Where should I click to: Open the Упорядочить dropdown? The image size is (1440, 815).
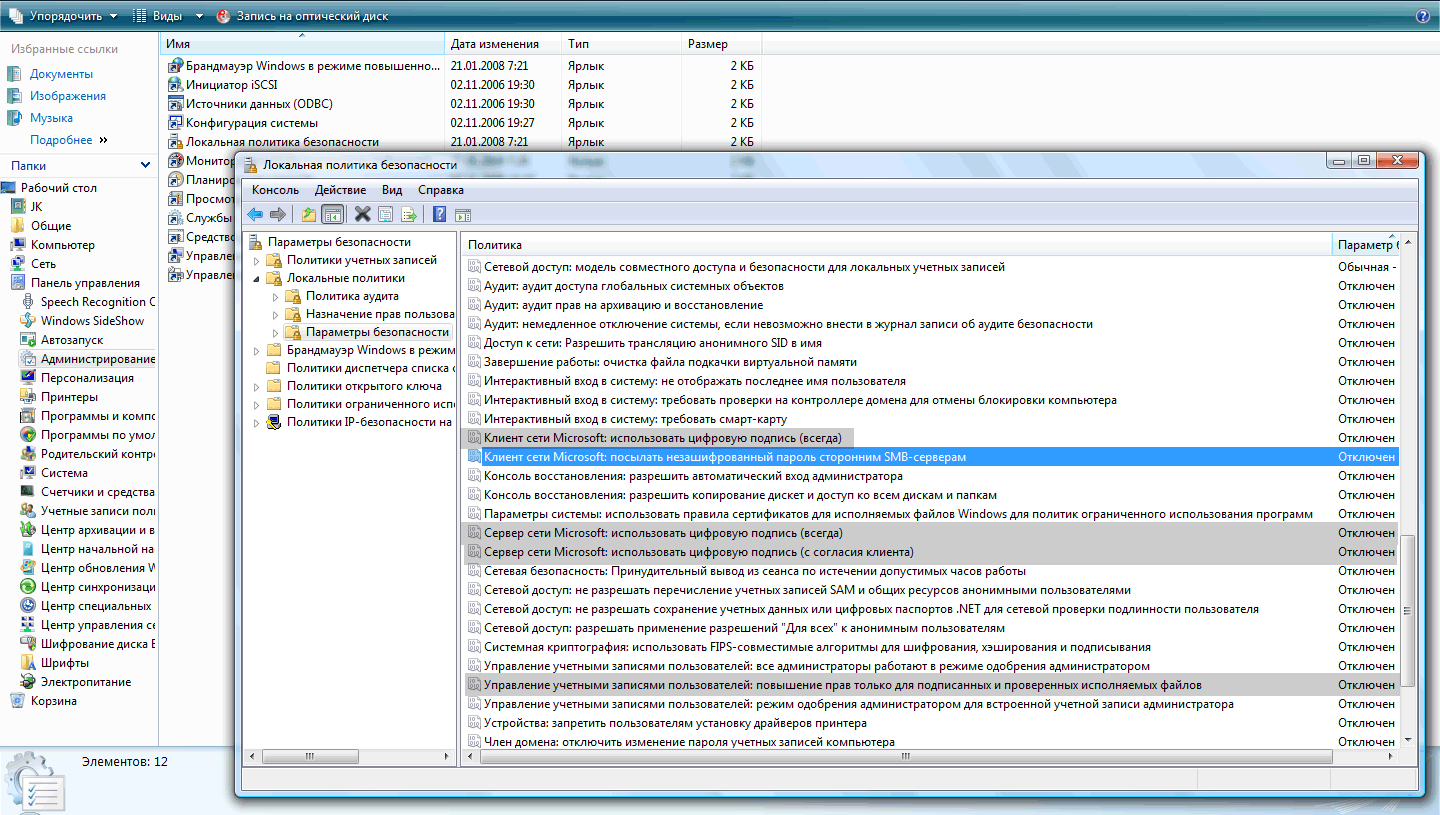coord(63,16)
